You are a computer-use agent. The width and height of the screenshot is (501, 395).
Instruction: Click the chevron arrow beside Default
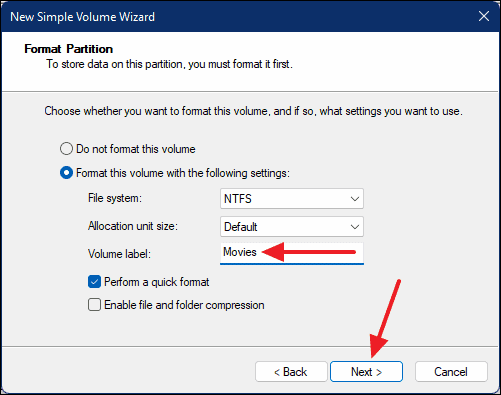click(x=355, y=227)
